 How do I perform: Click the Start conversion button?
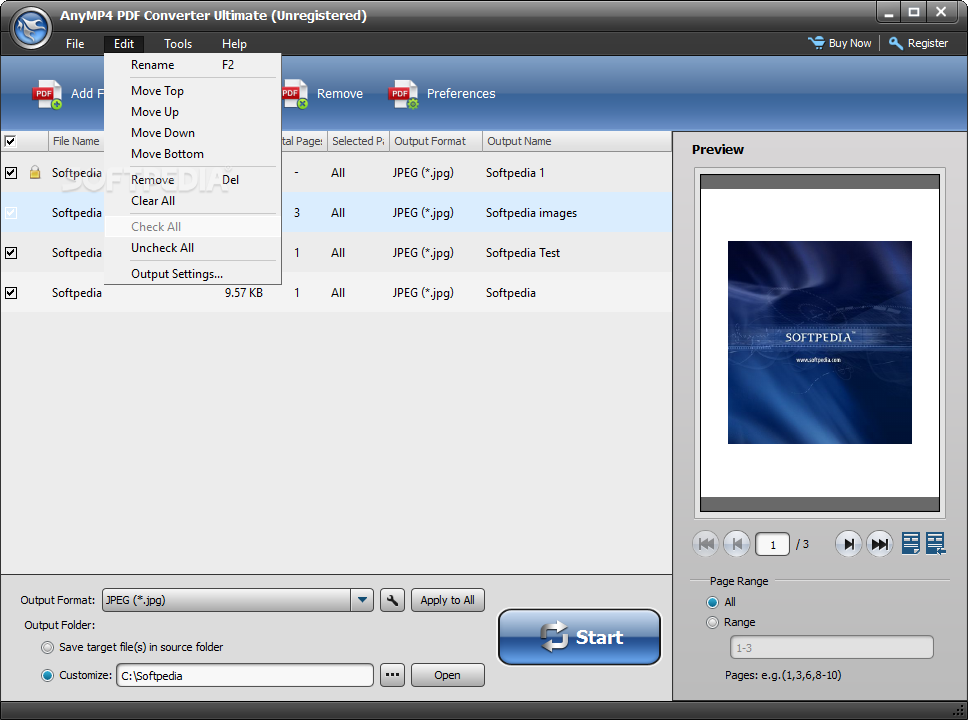tap(579, 637)
